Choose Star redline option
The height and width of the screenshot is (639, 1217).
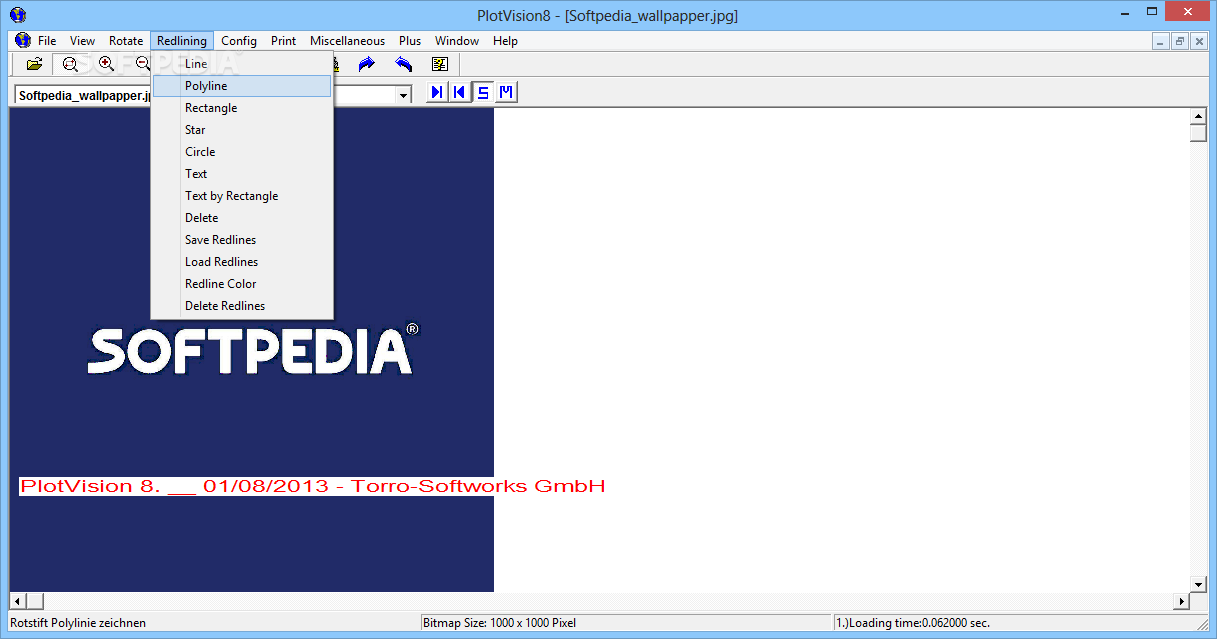pos(242,130)
